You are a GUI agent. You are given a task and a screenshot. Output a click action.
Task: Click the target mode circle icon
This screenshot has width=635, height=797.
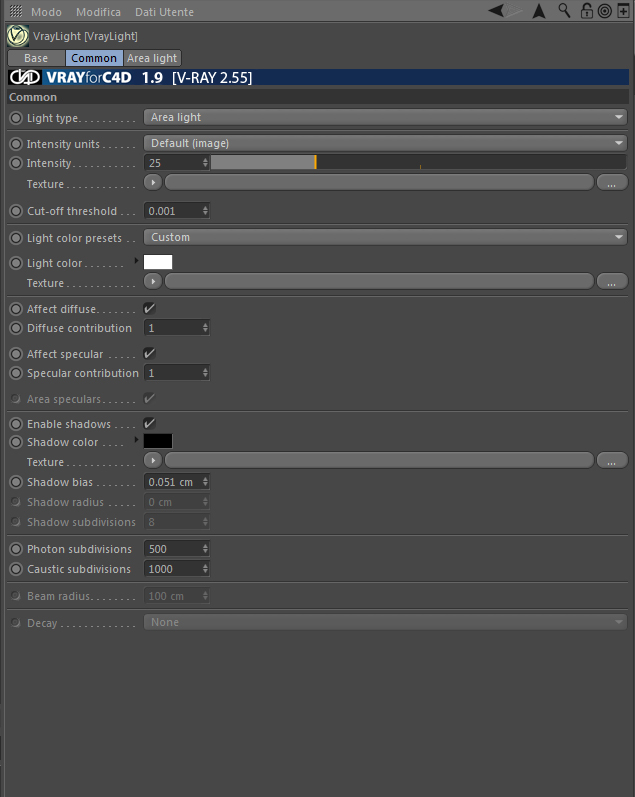[x=604, y=11]
